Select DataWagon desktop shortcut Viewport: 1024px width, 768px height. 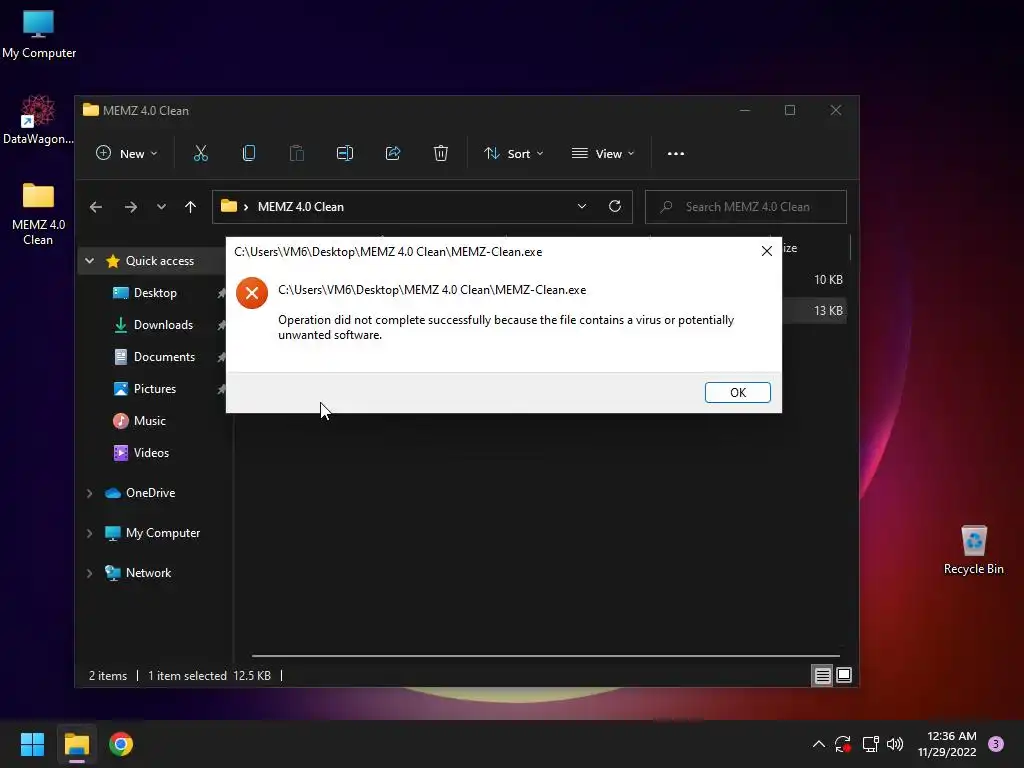38,120
